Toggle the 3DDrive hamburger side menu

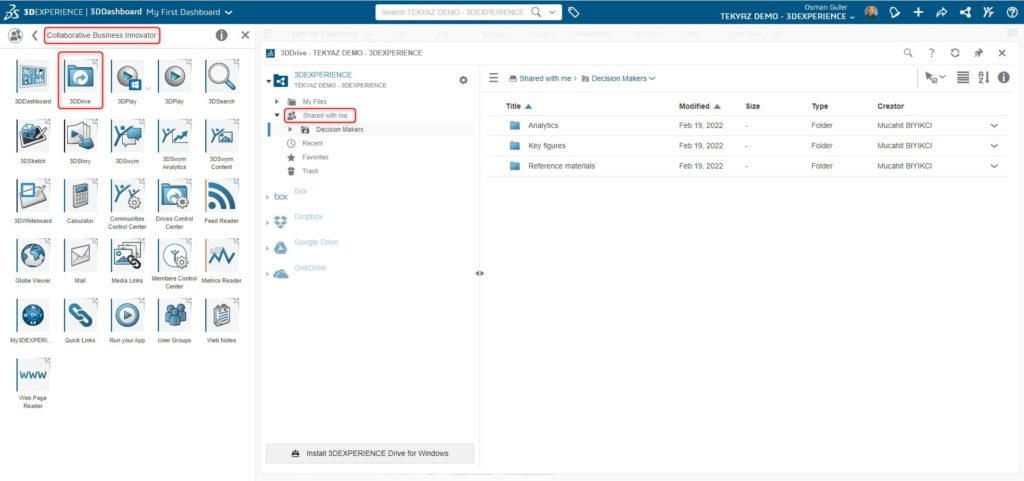(494, 78)
